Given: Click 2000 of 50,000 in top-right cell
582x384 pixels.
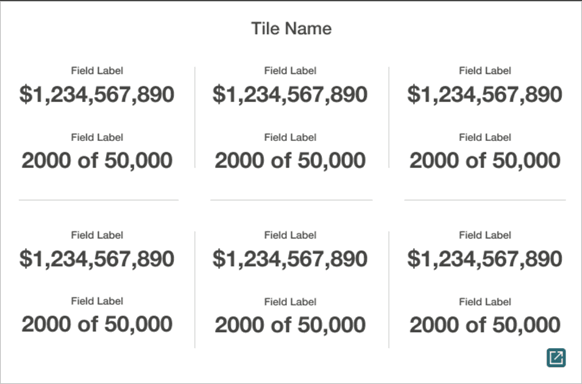Looking at the screenshot, I should pos(485,161).
